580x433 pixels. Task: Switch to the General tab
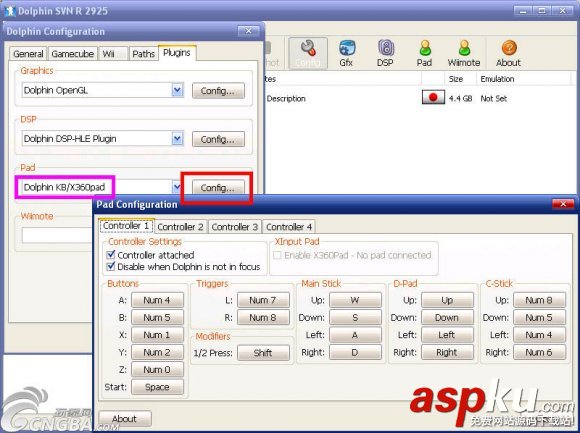(28, 54)
